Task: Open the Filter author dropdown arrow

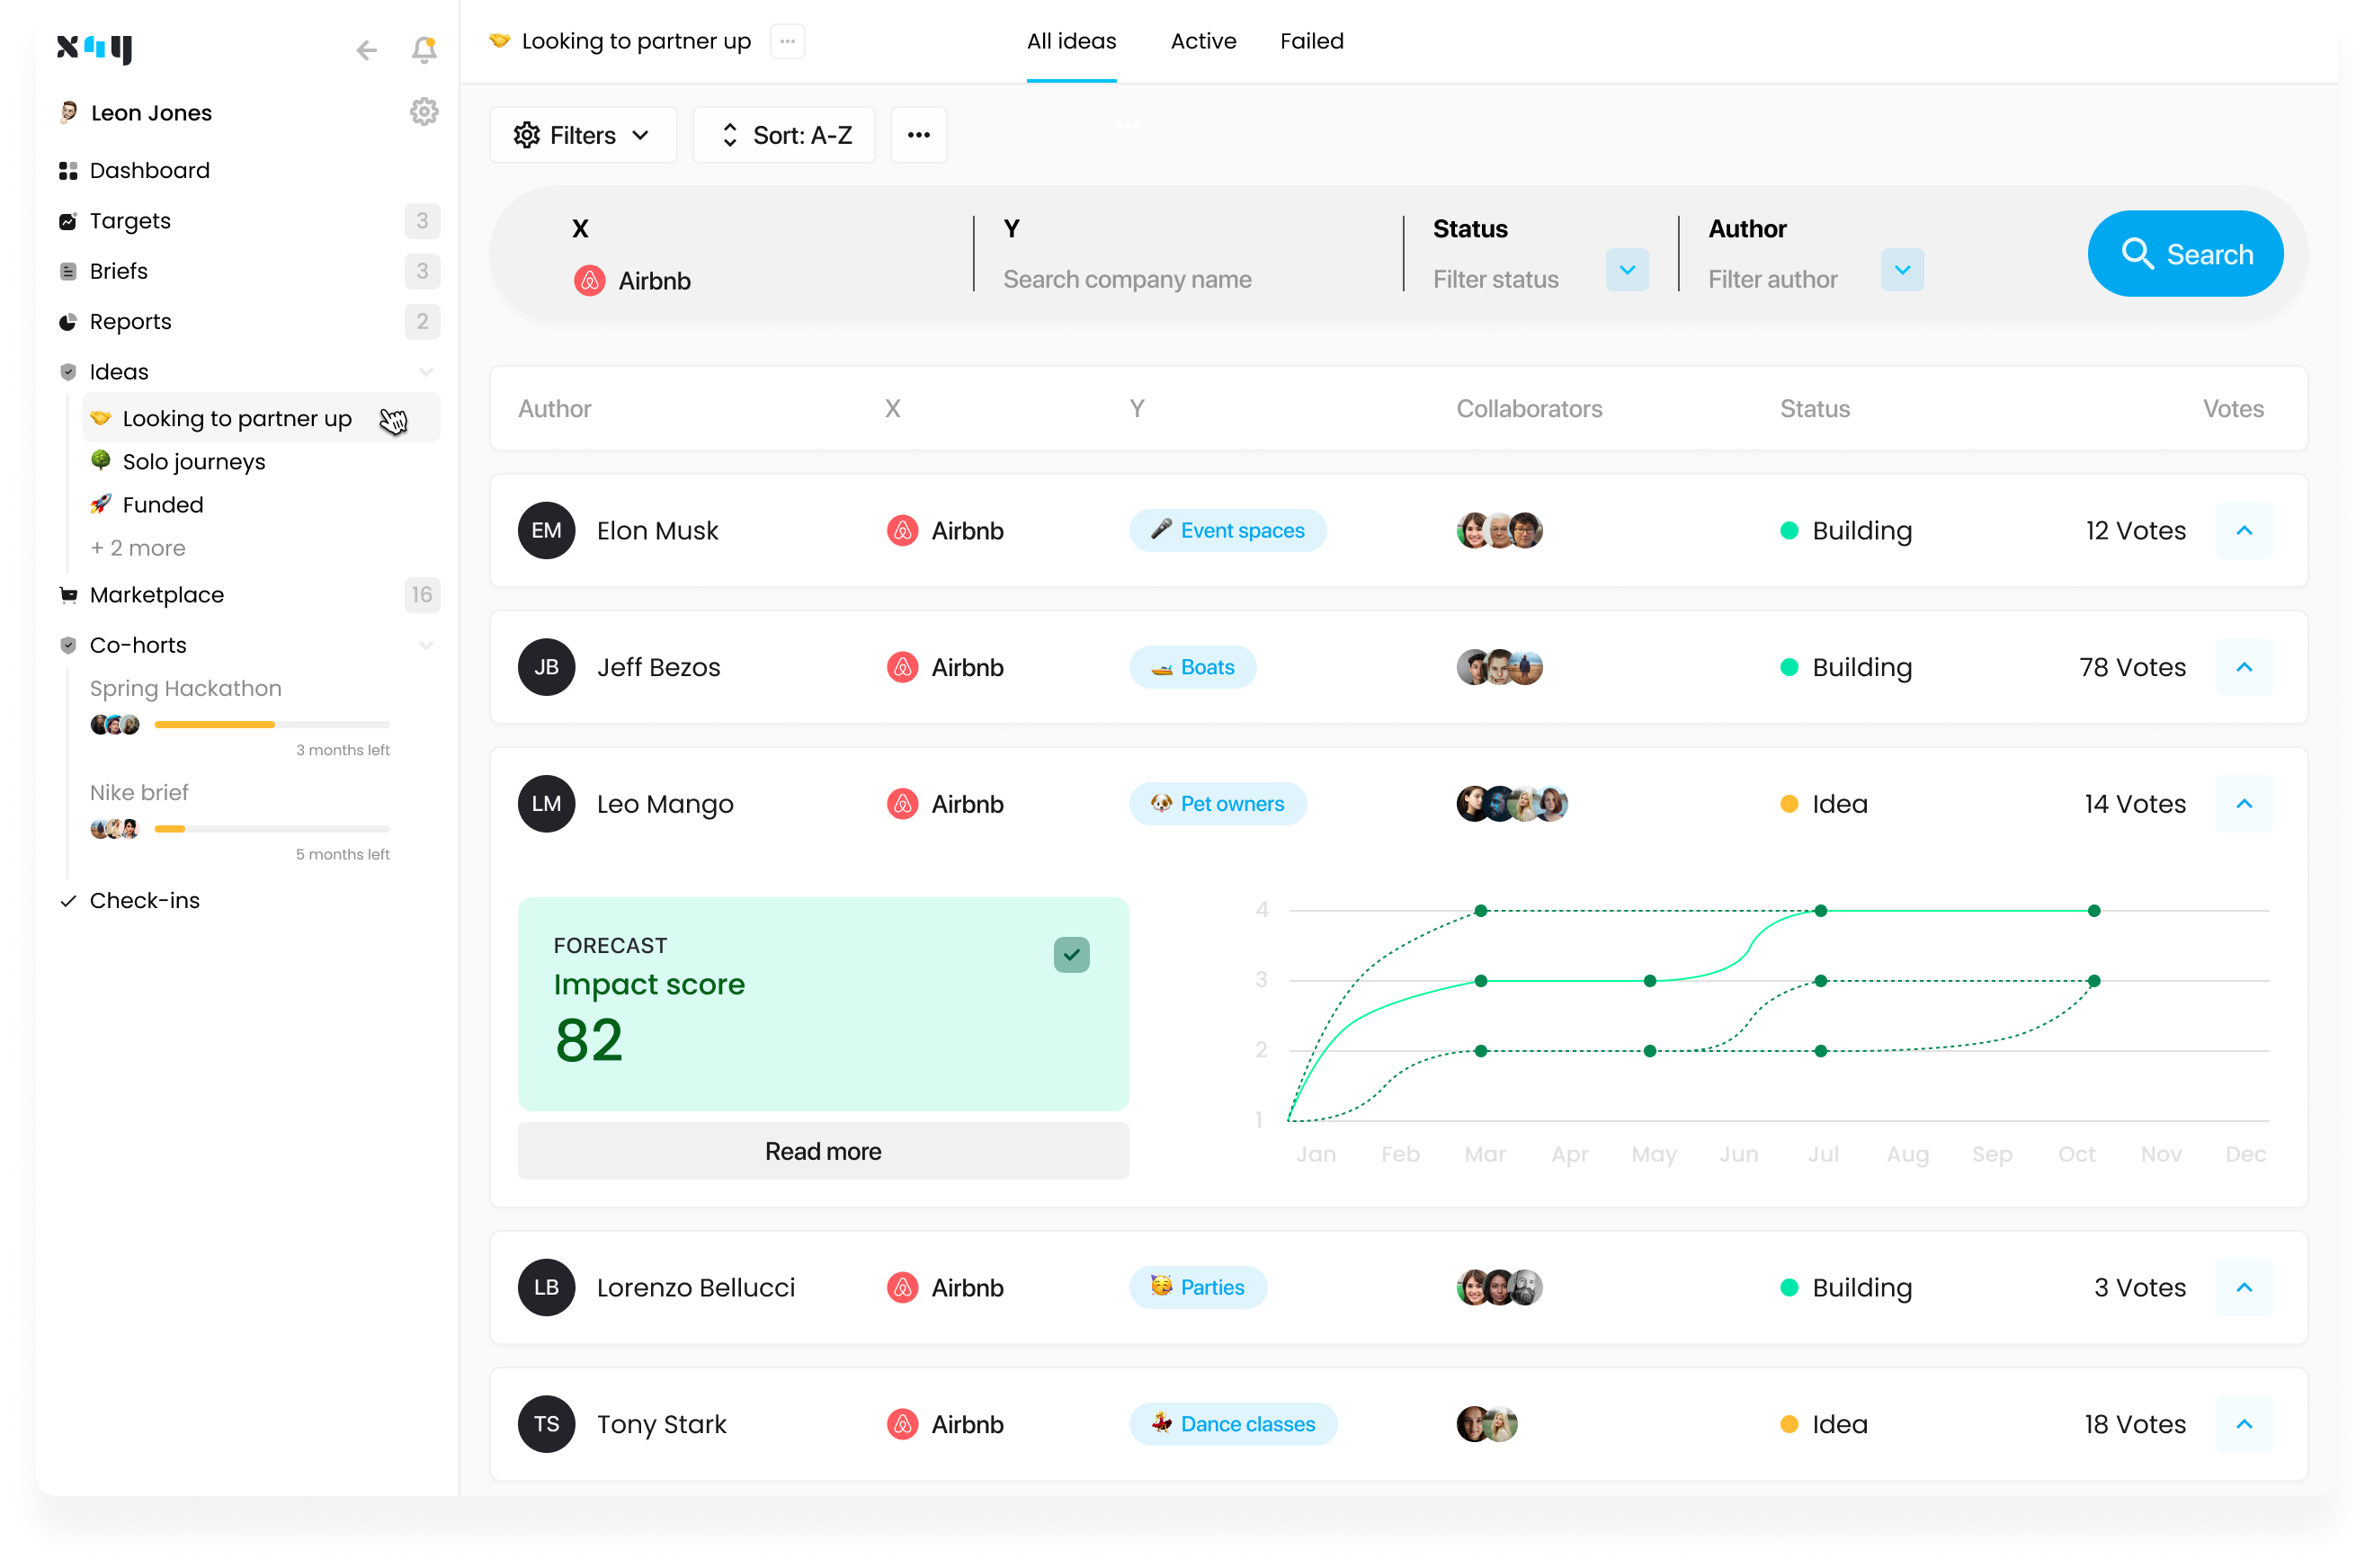Action: pyautogui.click(x=1902, y=270)
